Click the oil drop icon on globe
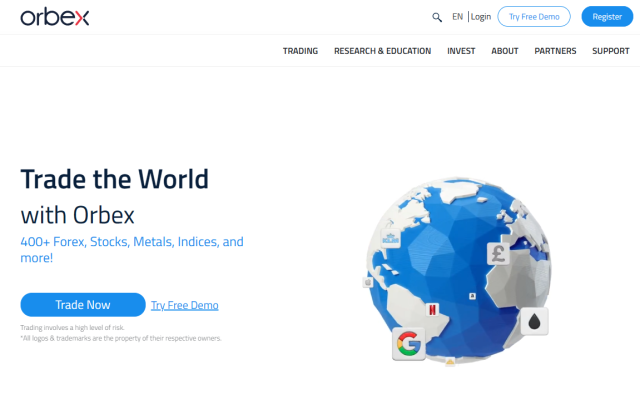This screenshot has width=640, height=410. tap(534, 321)
